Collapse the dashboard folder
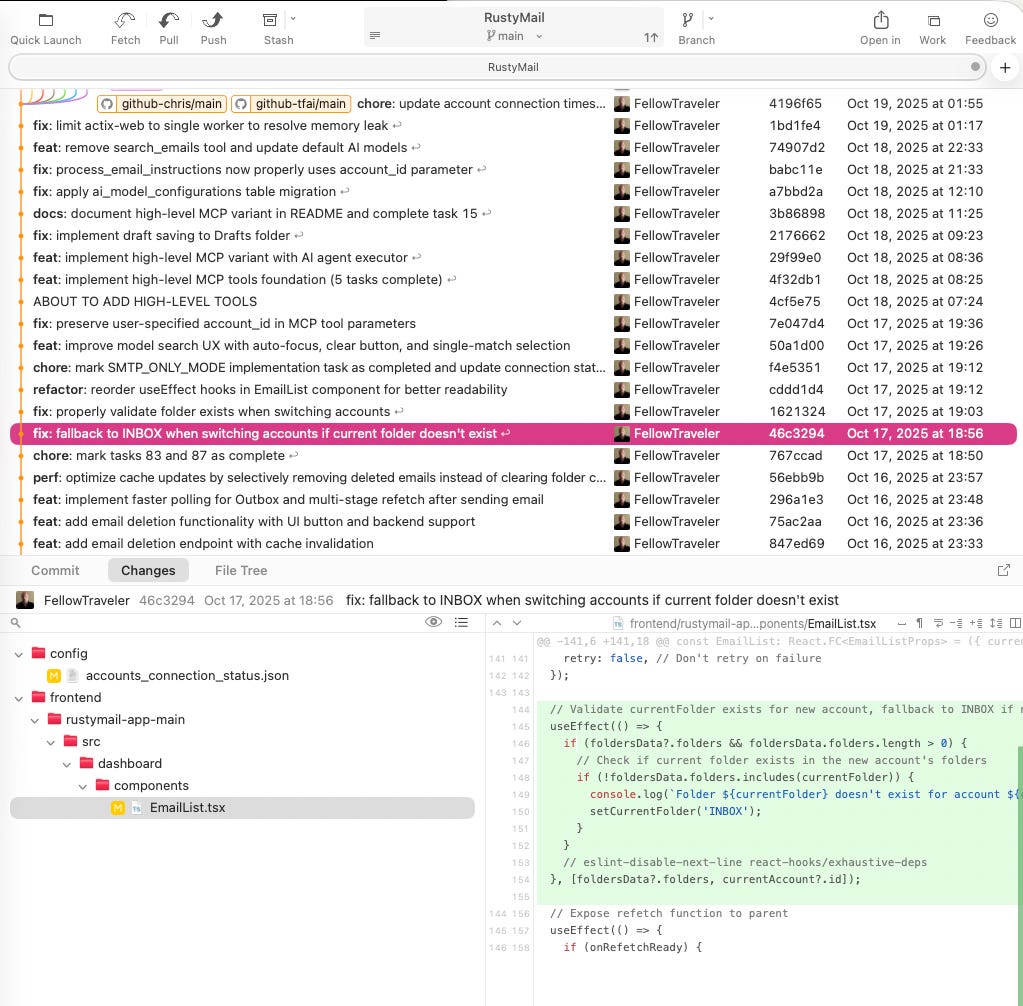 [x=67, y=764]
